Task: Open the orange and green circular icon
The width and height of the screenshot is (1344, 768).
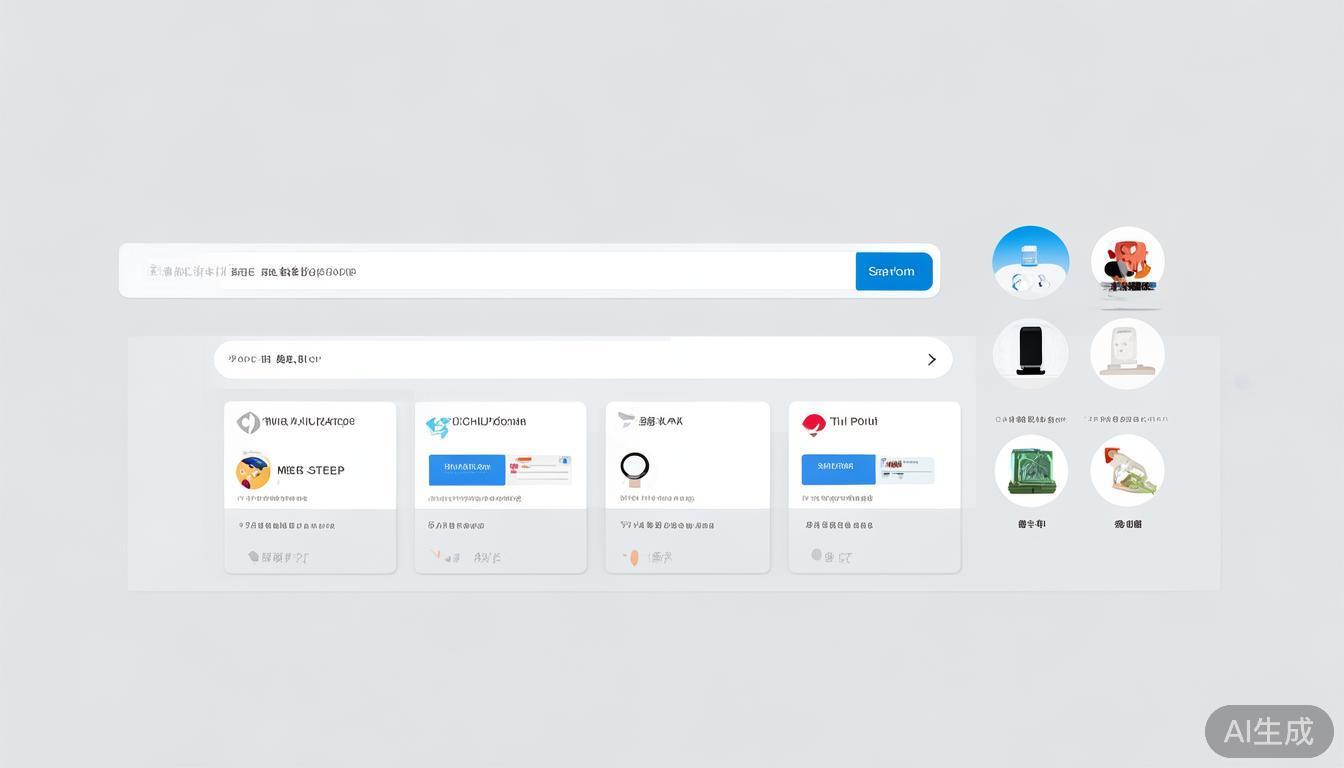Action: coord(1127,471)
